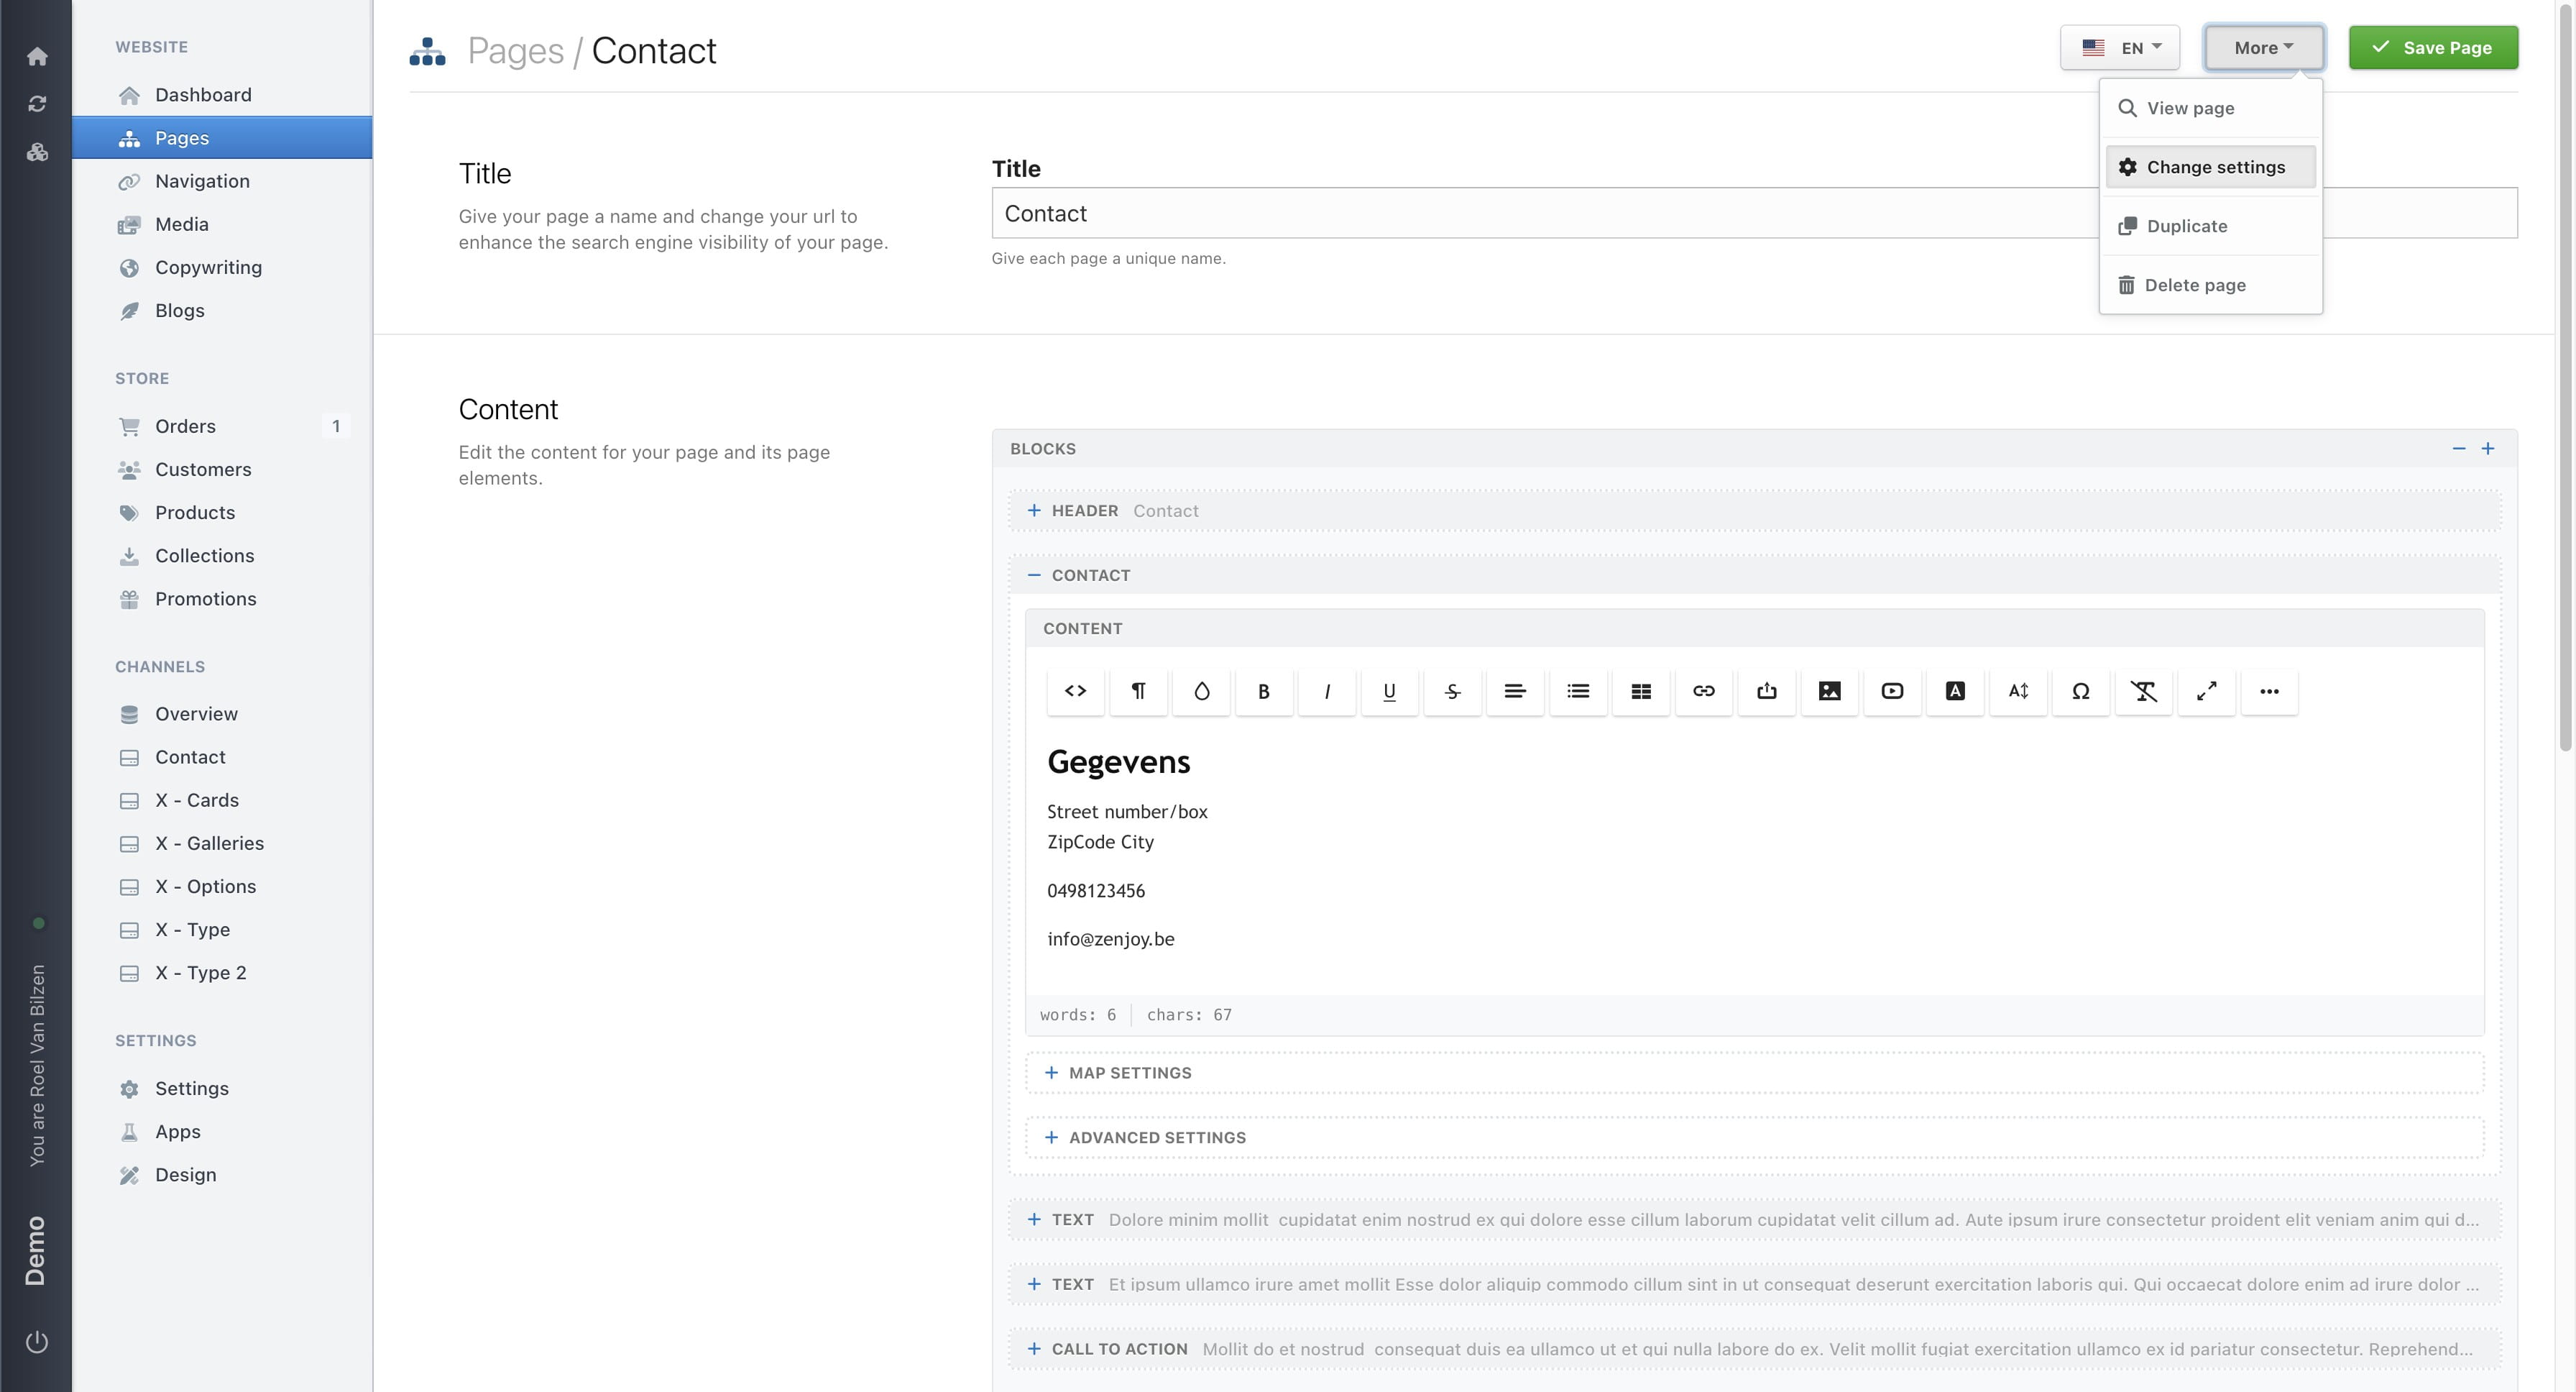Click the fullscreen expand editor icon
This screenshot has height=1392, width=2576.
click(x=2206, y=691)
